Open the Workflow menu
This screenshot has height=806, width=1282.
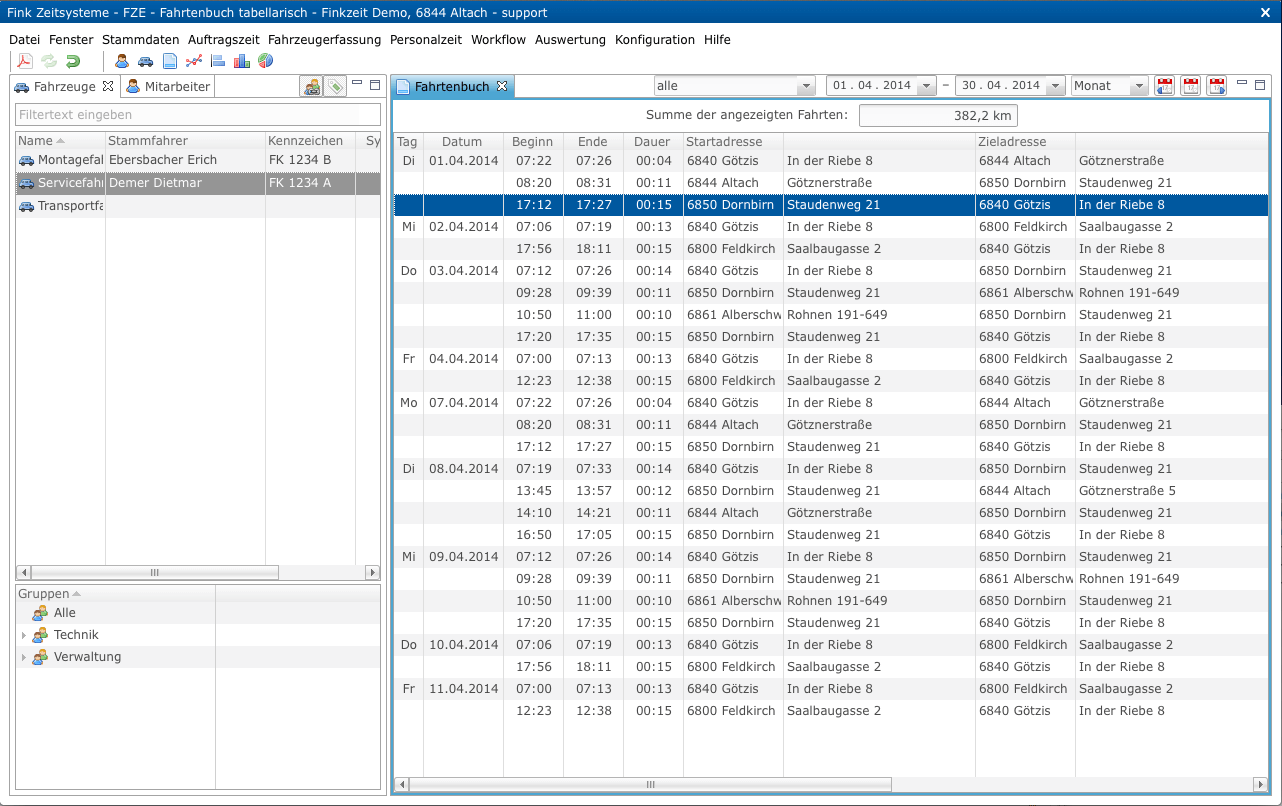(x=498, y=40)
